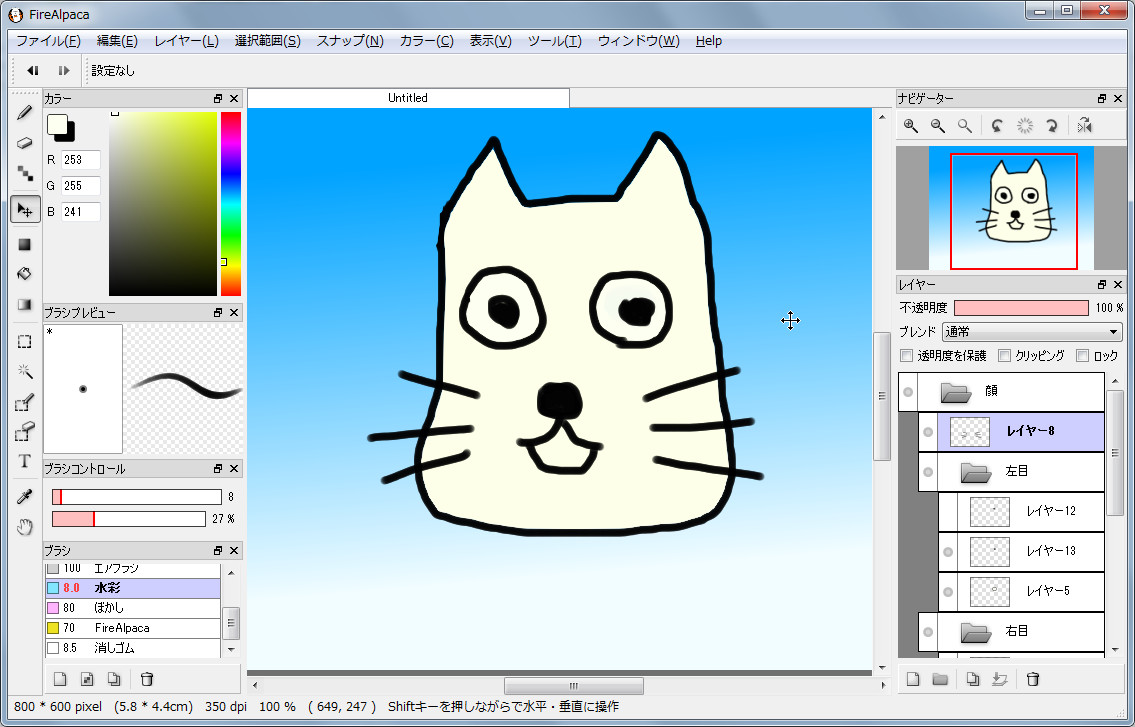Screen dimensions: 1135x727
Task: Enable the 透明度を保護 checkbox
Action: 906,355
